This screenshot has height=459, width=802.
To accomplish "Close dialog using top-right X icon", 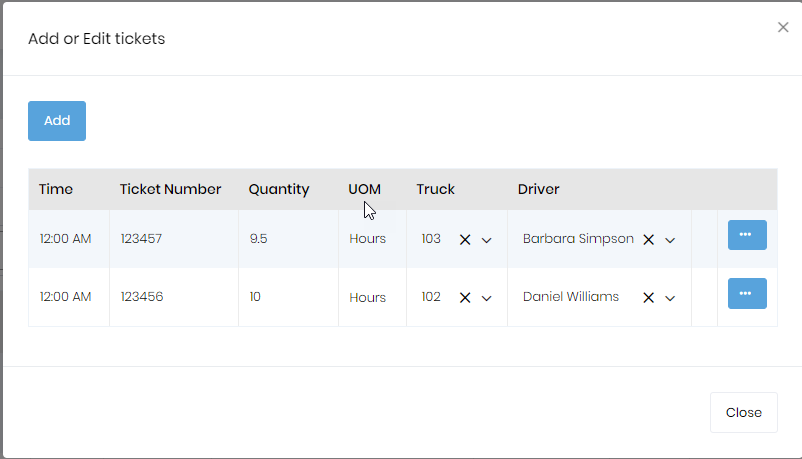I will [783, 28].
